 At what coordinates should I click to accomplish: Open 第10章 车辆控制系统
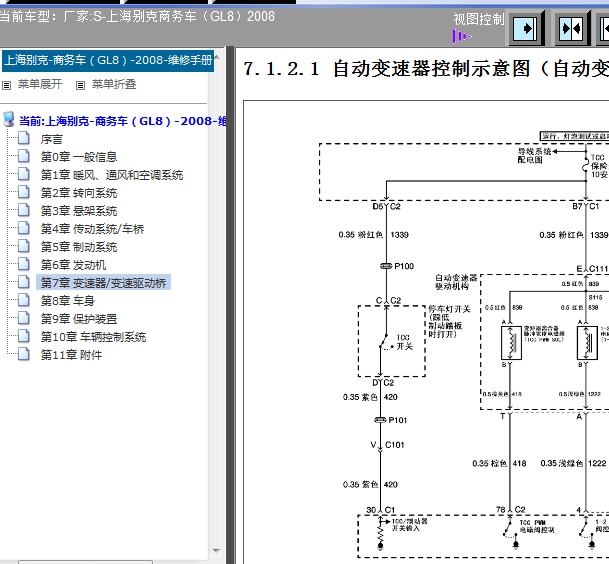coord(93,337)
